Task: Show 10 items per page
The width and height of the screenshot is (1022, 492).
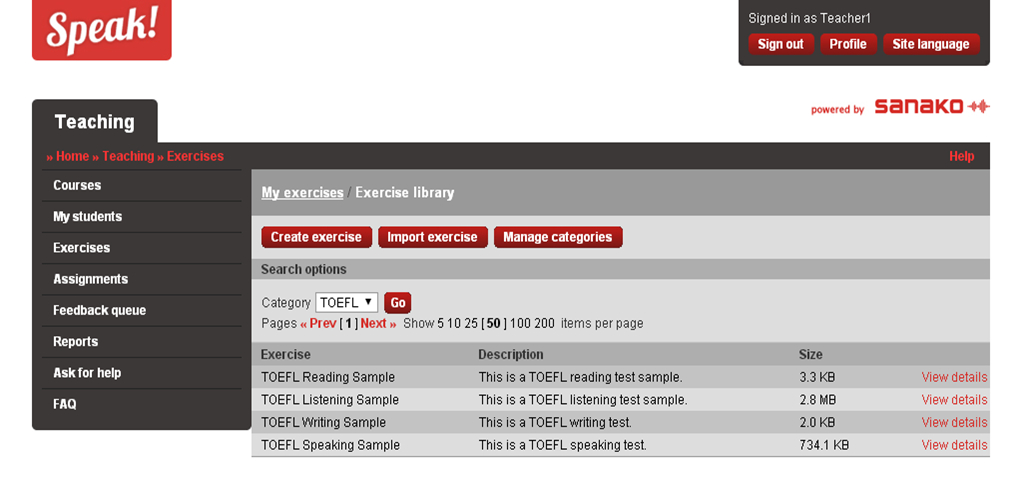Action: (x=454, y=324)
